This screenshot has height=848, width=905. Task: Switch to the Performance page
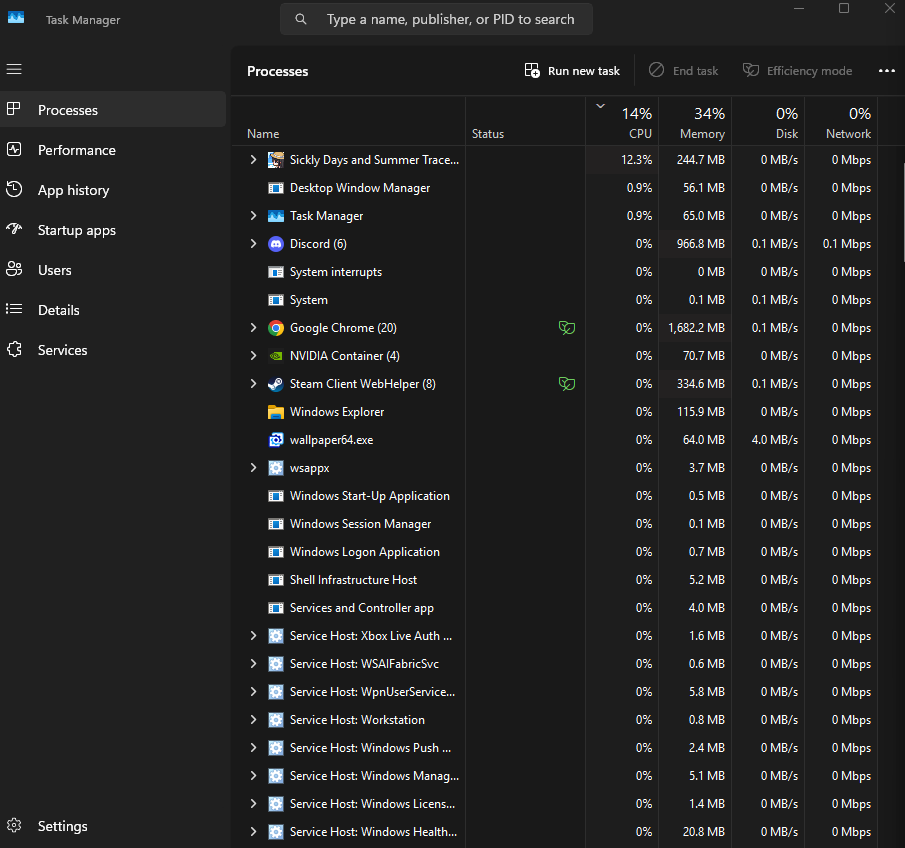coord(113,150)
